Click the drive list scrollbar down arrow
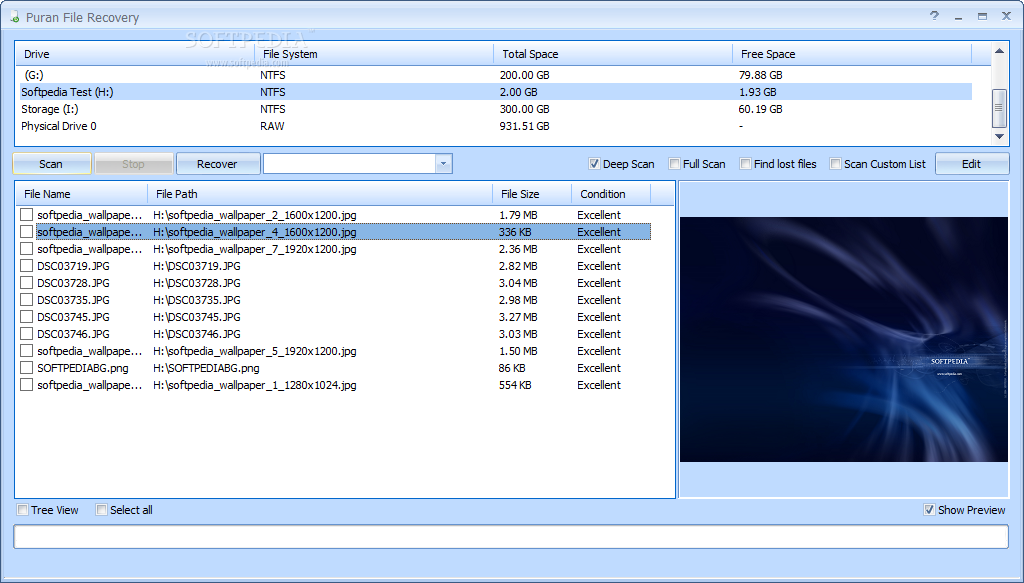The image size is (1024, 583). (999, 136)
